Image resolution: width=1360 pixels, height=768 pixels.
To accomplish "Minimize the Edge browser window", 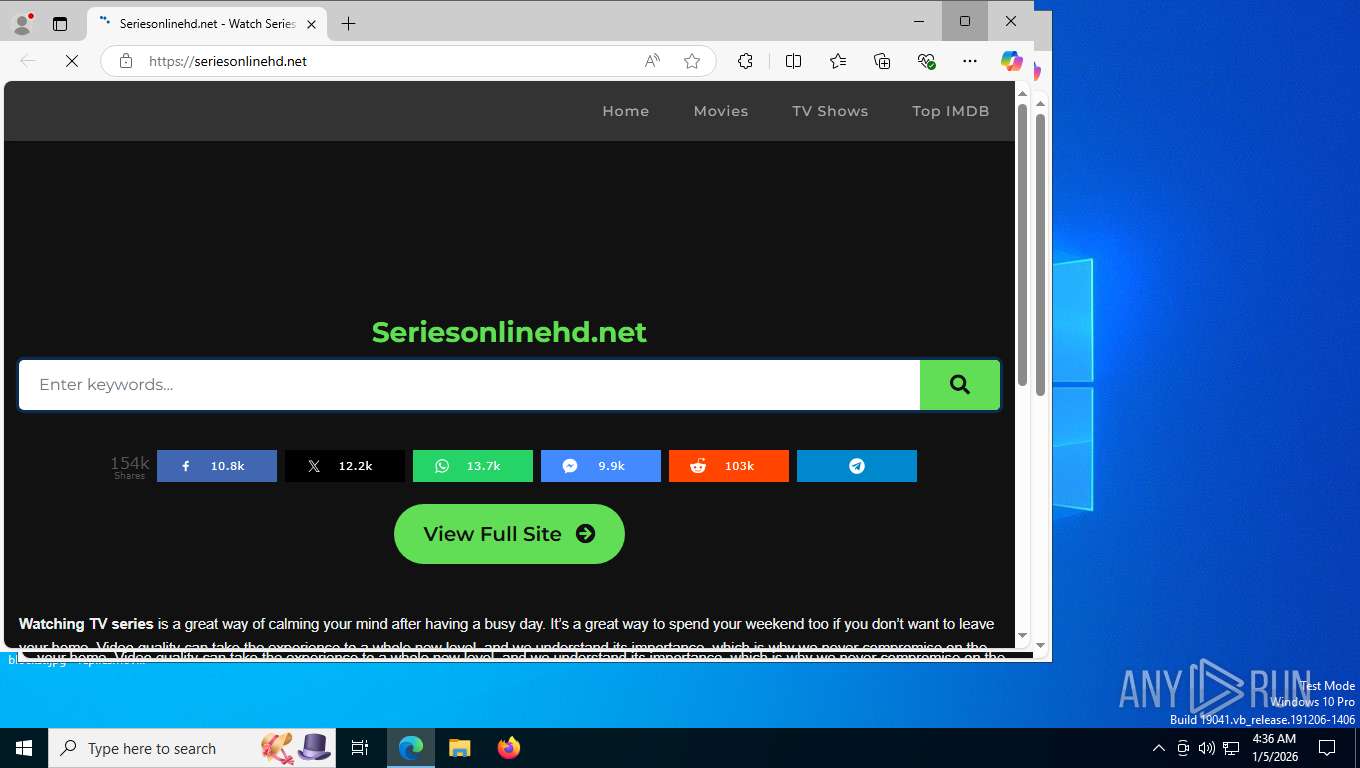I will (919, 21).
